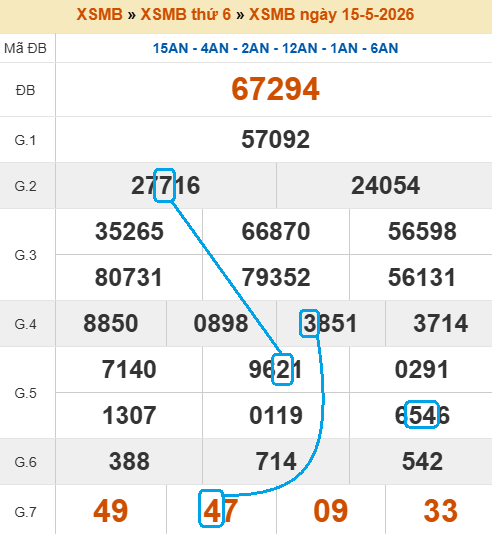This screenshot has height=534, width=492.
Task: Open XSMB ngày 15-5-2026 link
Action: click(331, 14)
